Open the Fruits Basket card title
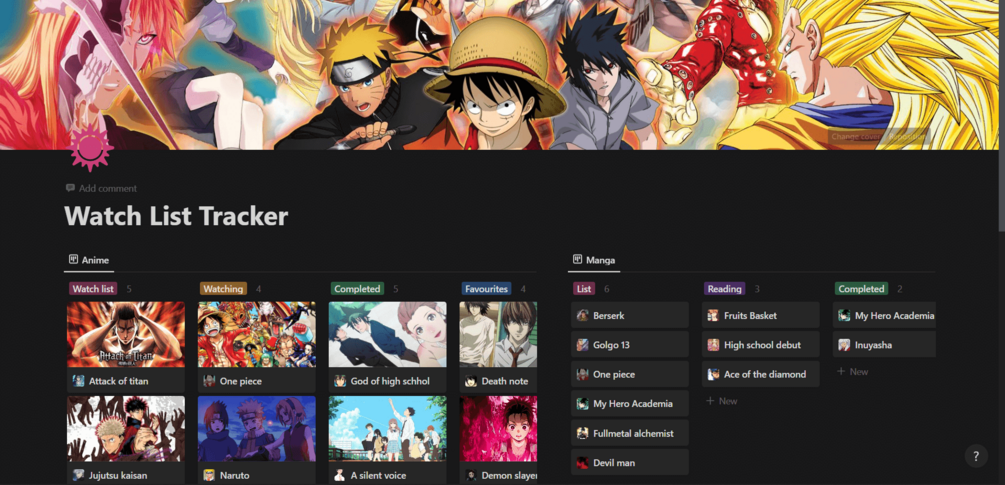The width and height of the screenshot is (1005, 485). tap(750, 315)
